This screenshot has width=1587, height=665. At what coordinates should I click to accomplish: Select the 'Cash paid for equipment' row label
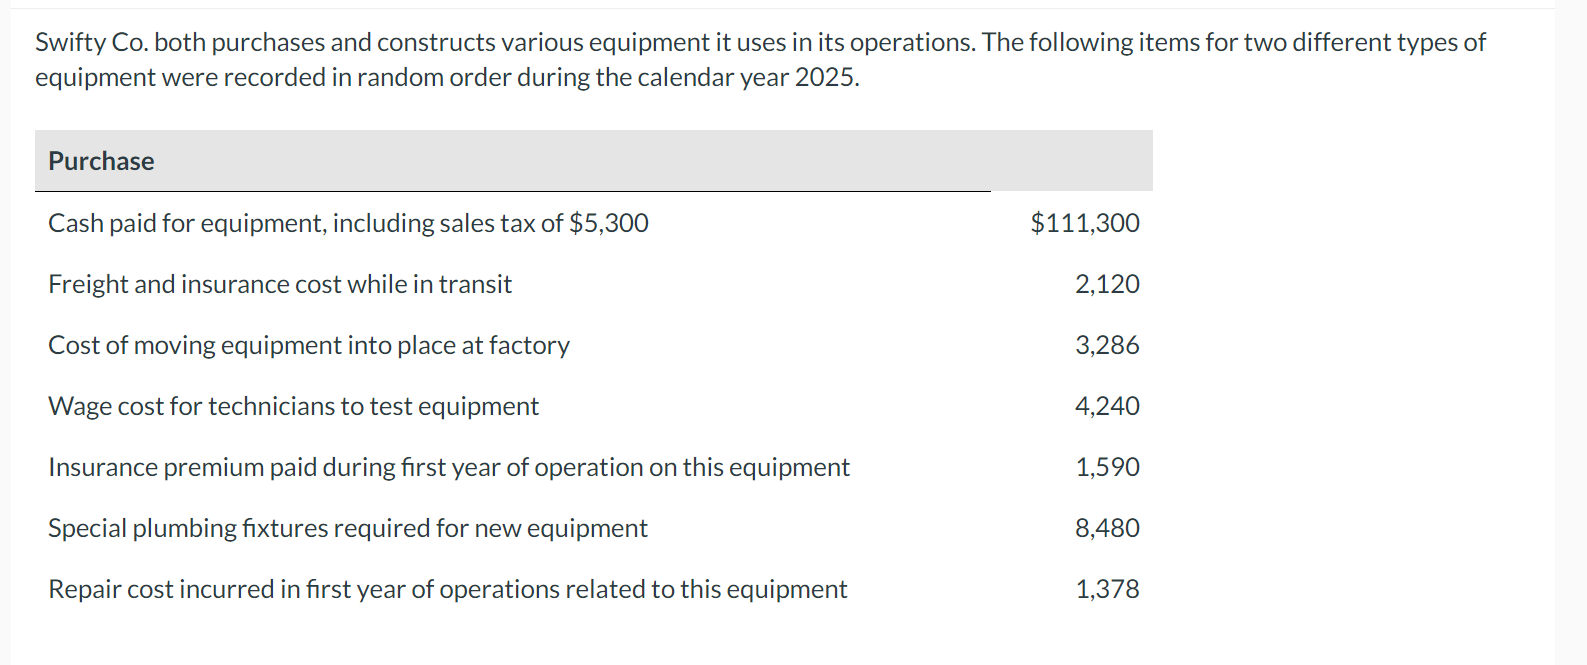click(x=348, y=223)
